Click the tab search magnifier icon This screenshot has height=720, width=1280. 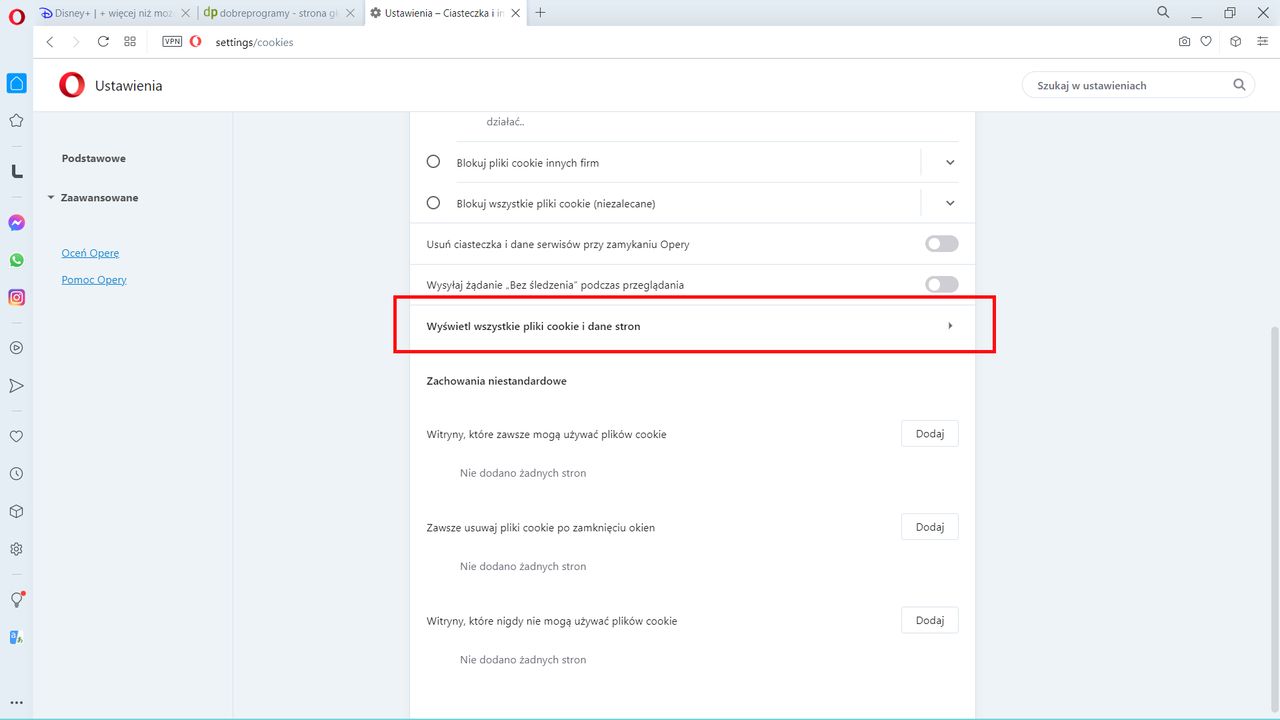[x=1163, y=13]
